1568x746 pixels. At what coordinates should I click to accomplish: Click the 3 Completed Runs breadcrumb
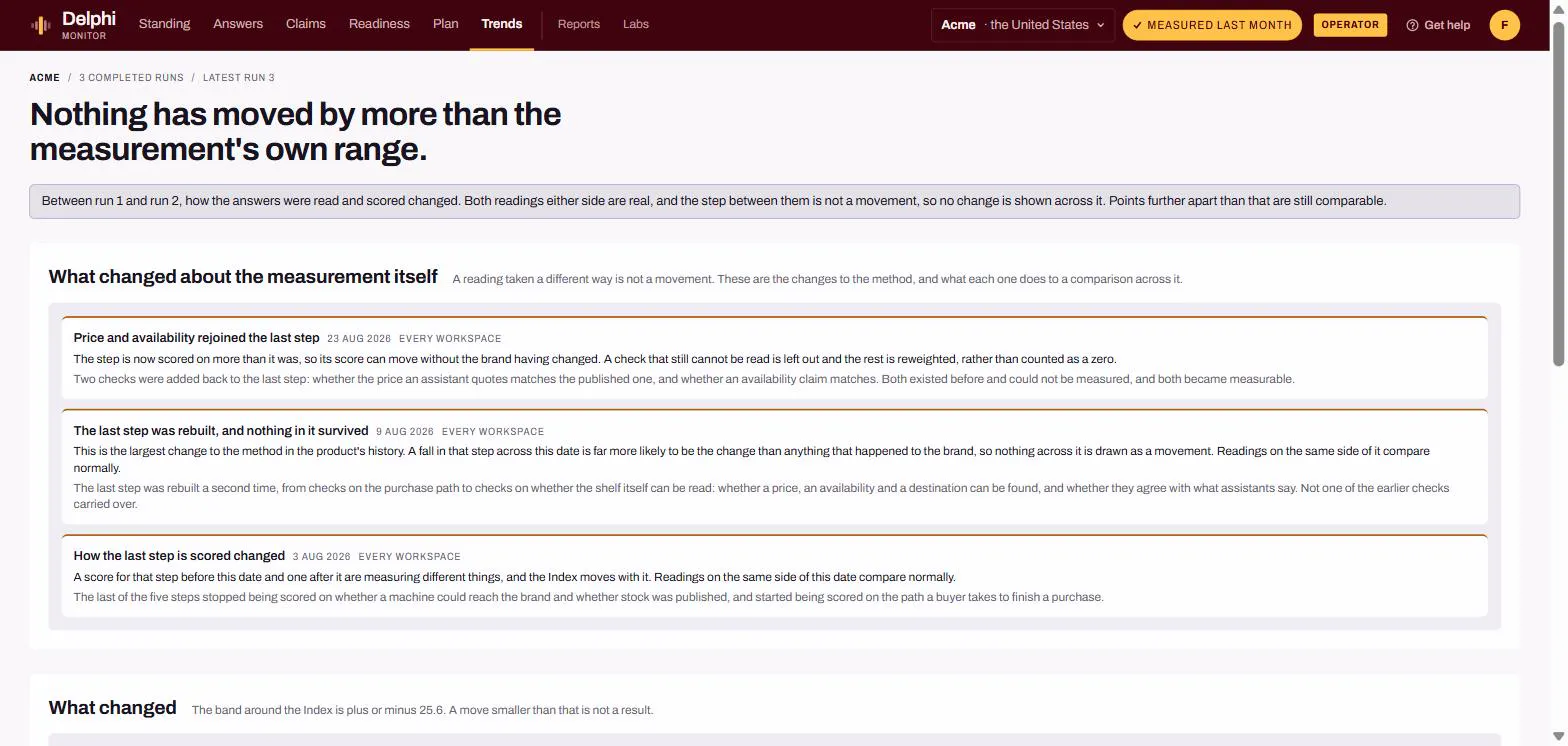(x=132, y=78)
